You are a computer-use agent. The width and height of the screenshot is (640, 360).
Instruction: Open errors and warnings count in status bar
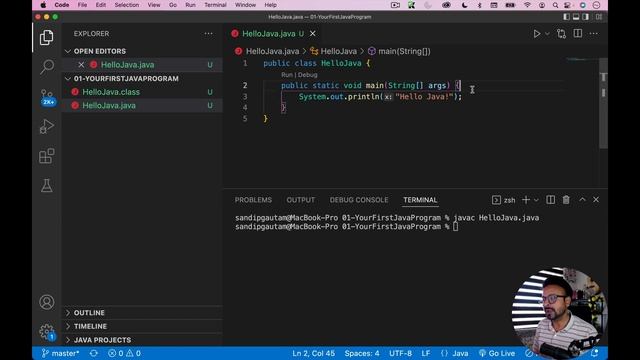point(124,353)
